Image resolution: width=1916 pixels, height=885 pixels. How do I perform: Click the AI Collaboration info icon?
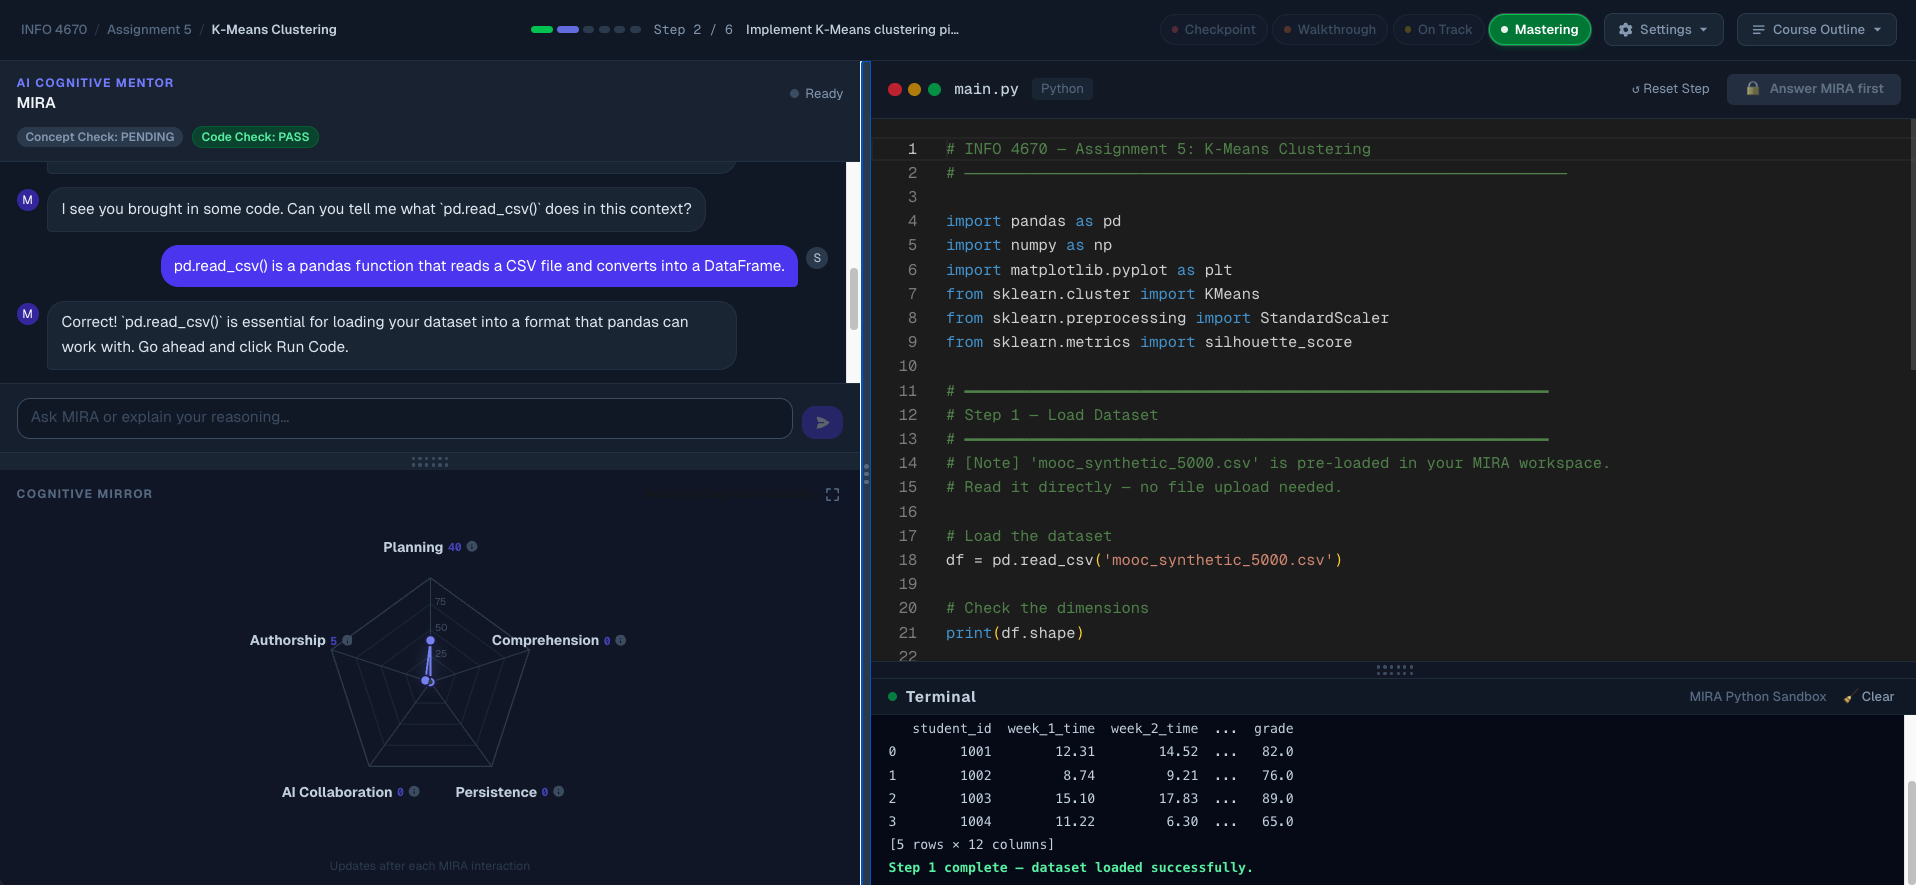click(414, 792)
